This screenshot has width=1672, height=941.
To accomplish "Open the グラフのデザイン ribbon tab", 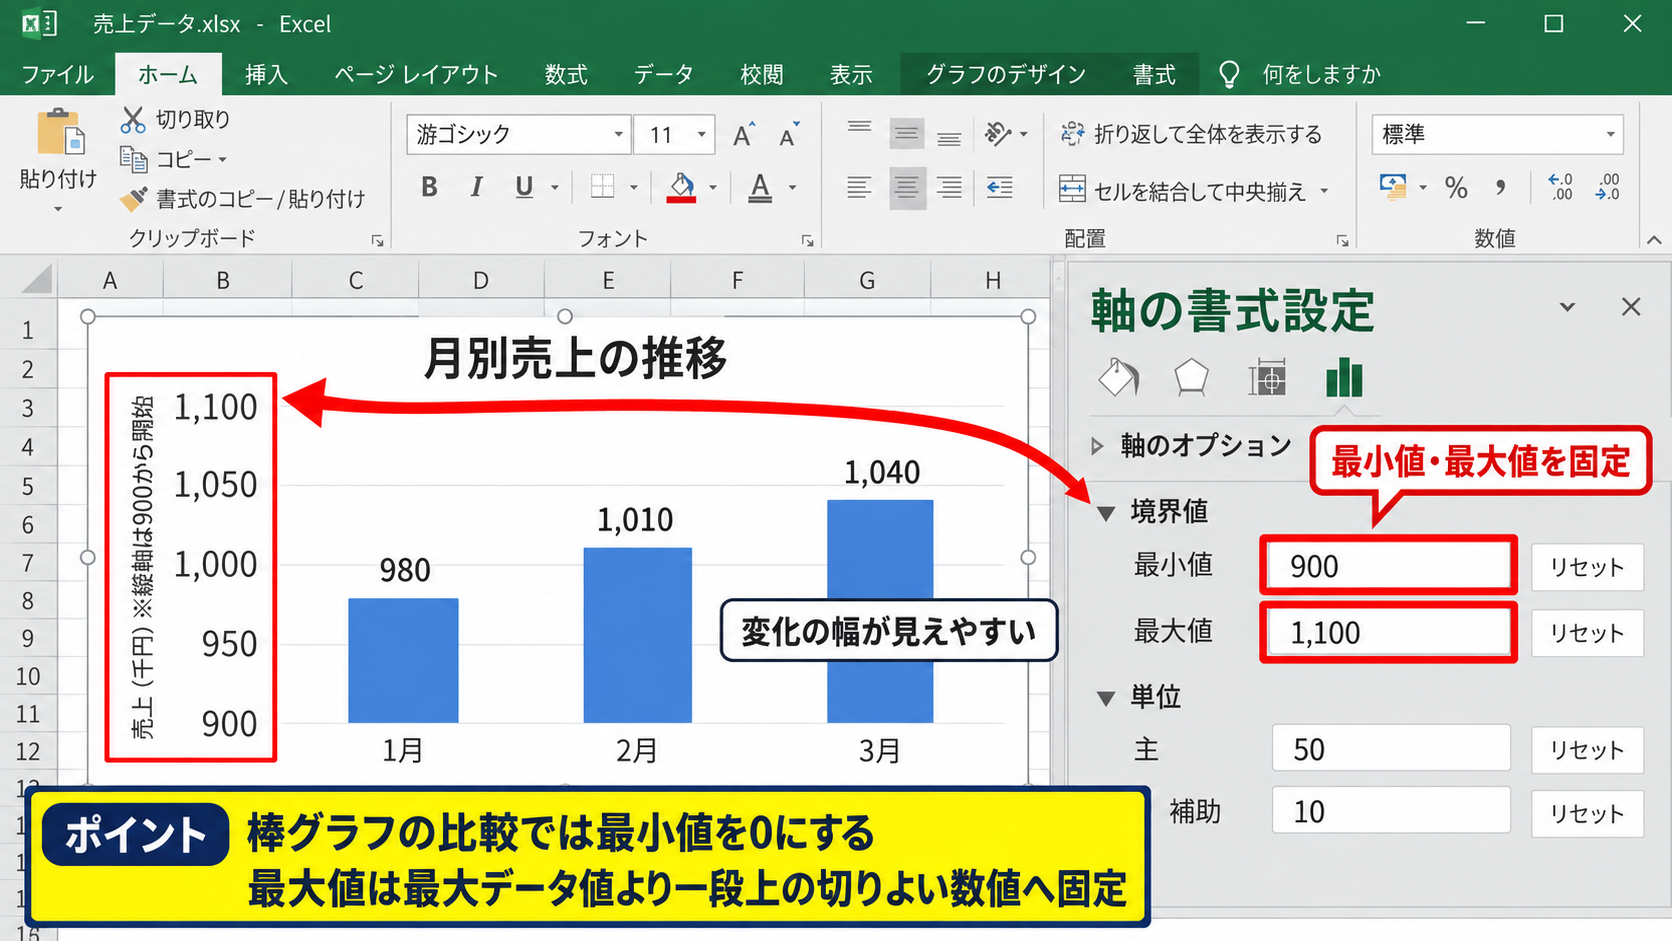I will [x=1005, y=74].
